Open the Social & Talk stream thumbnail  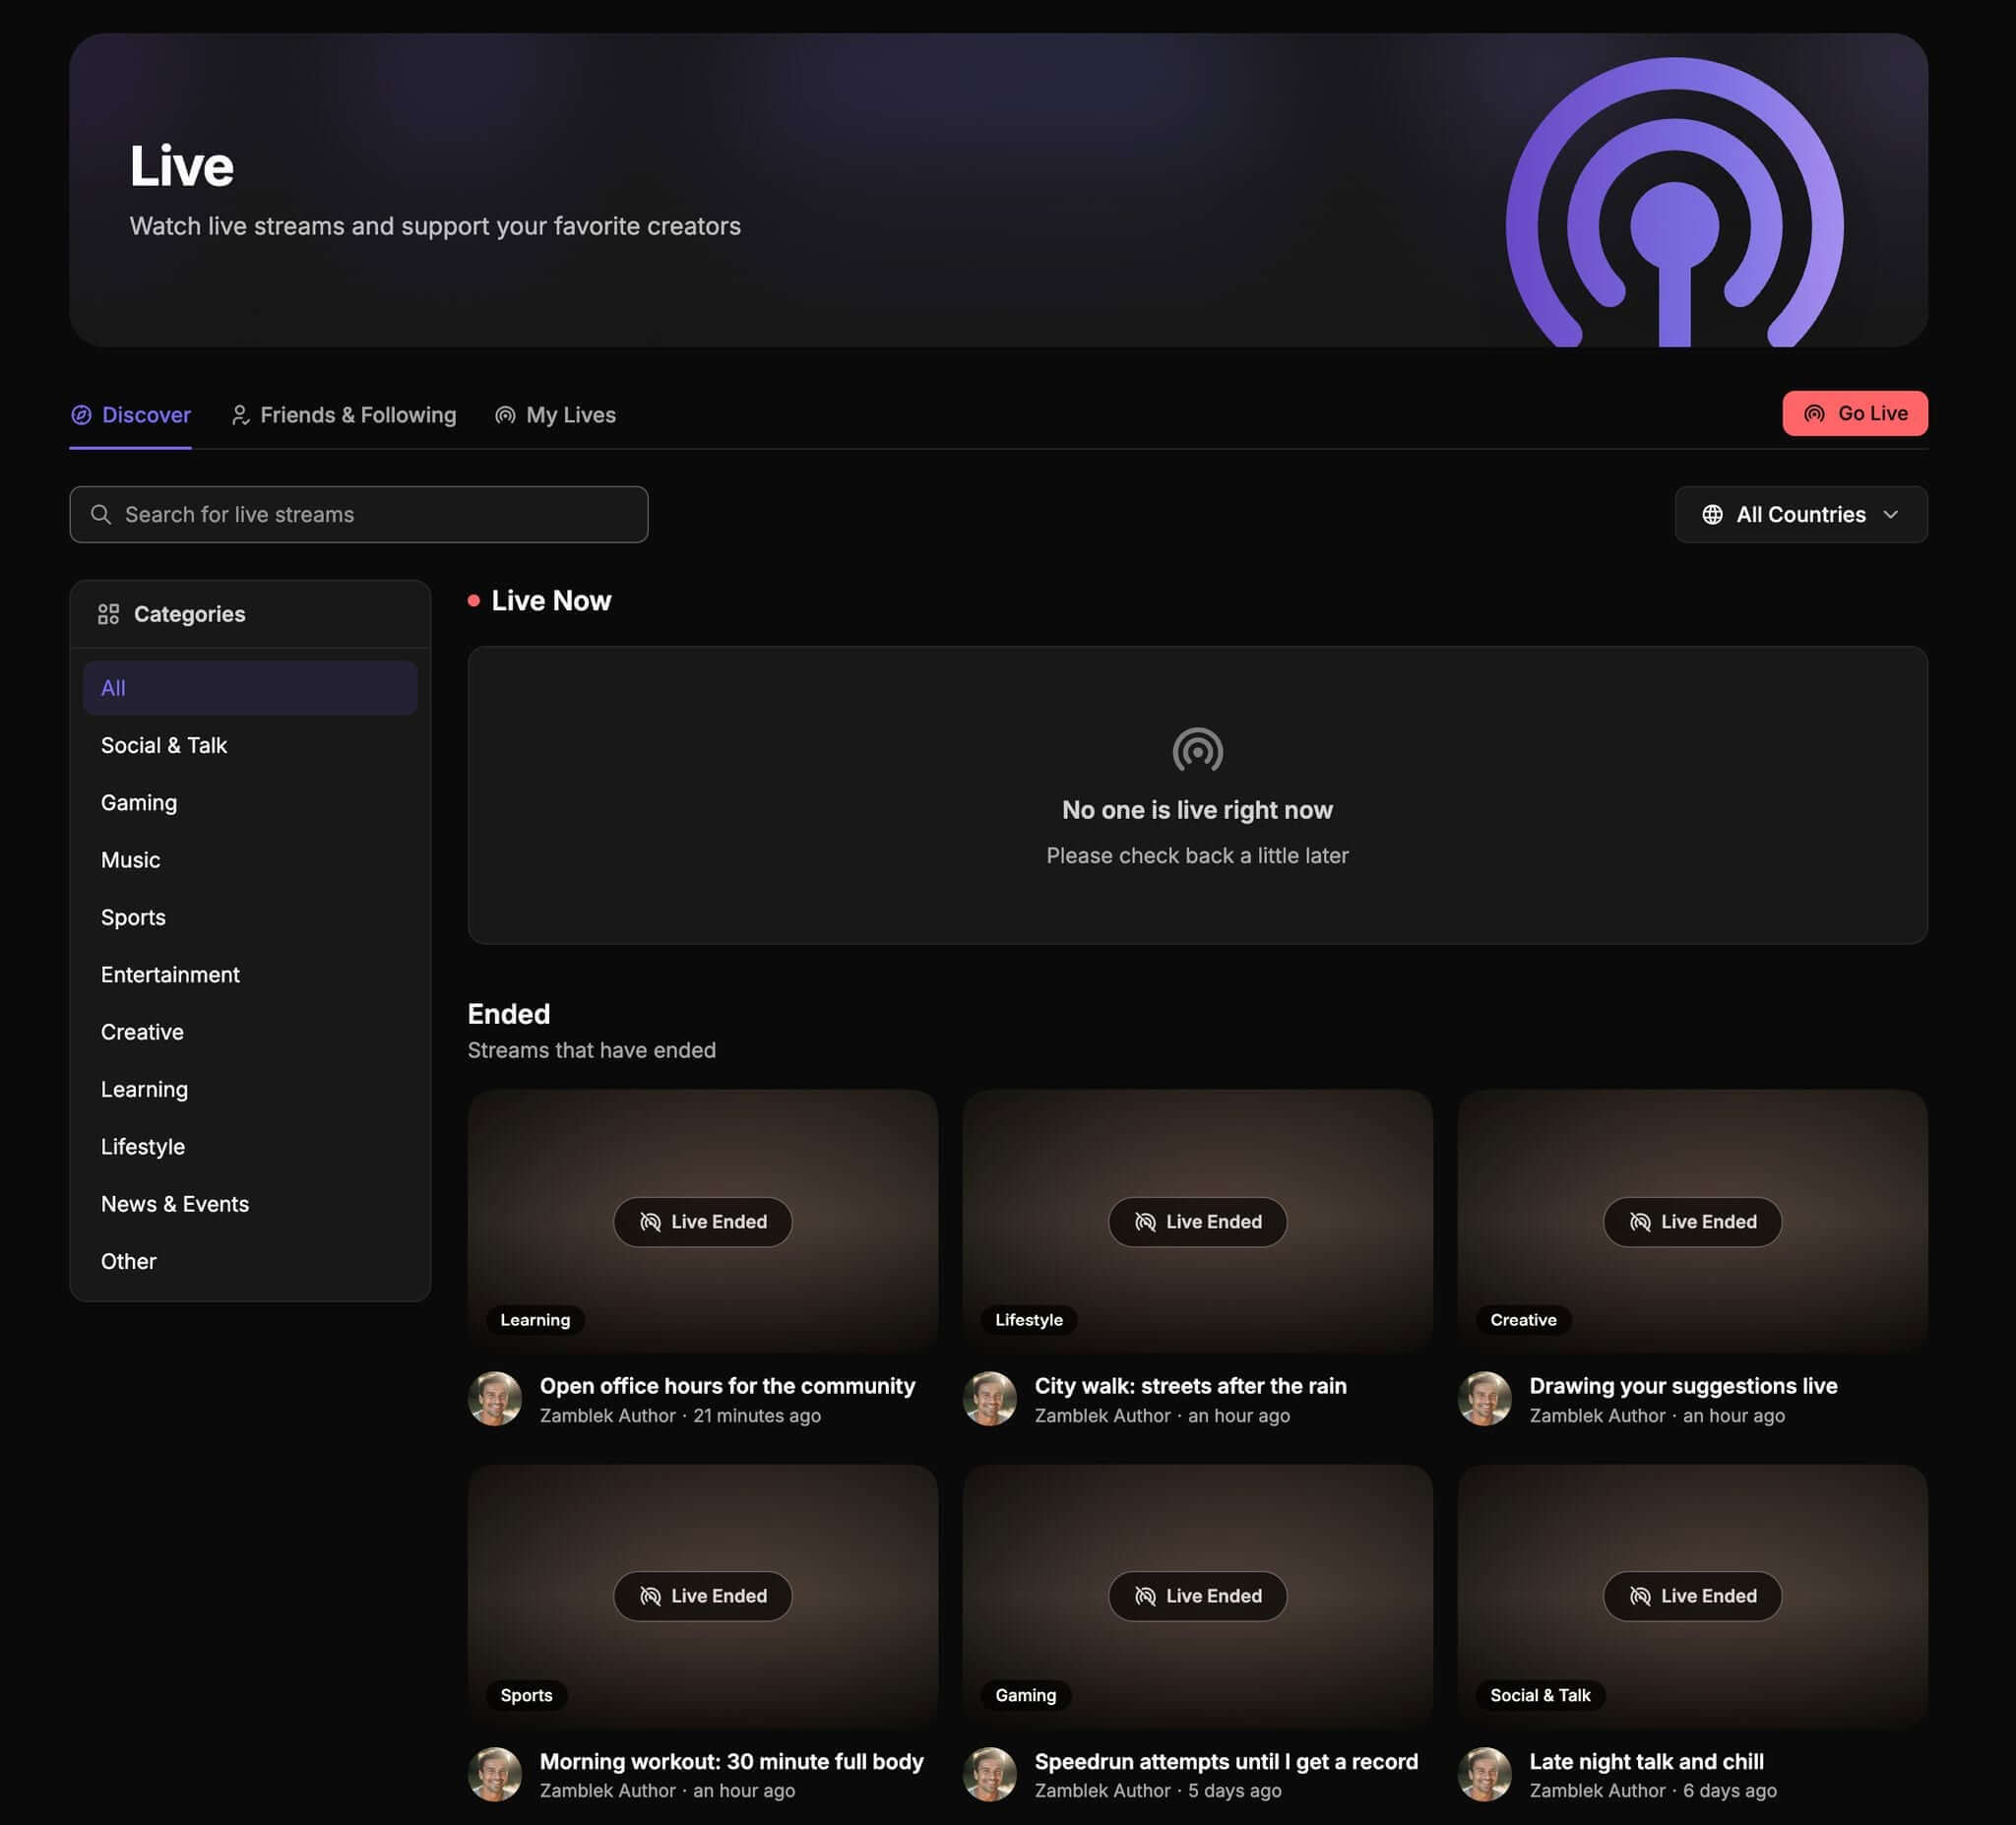pyautogui.click(x=1692, y=1596)
